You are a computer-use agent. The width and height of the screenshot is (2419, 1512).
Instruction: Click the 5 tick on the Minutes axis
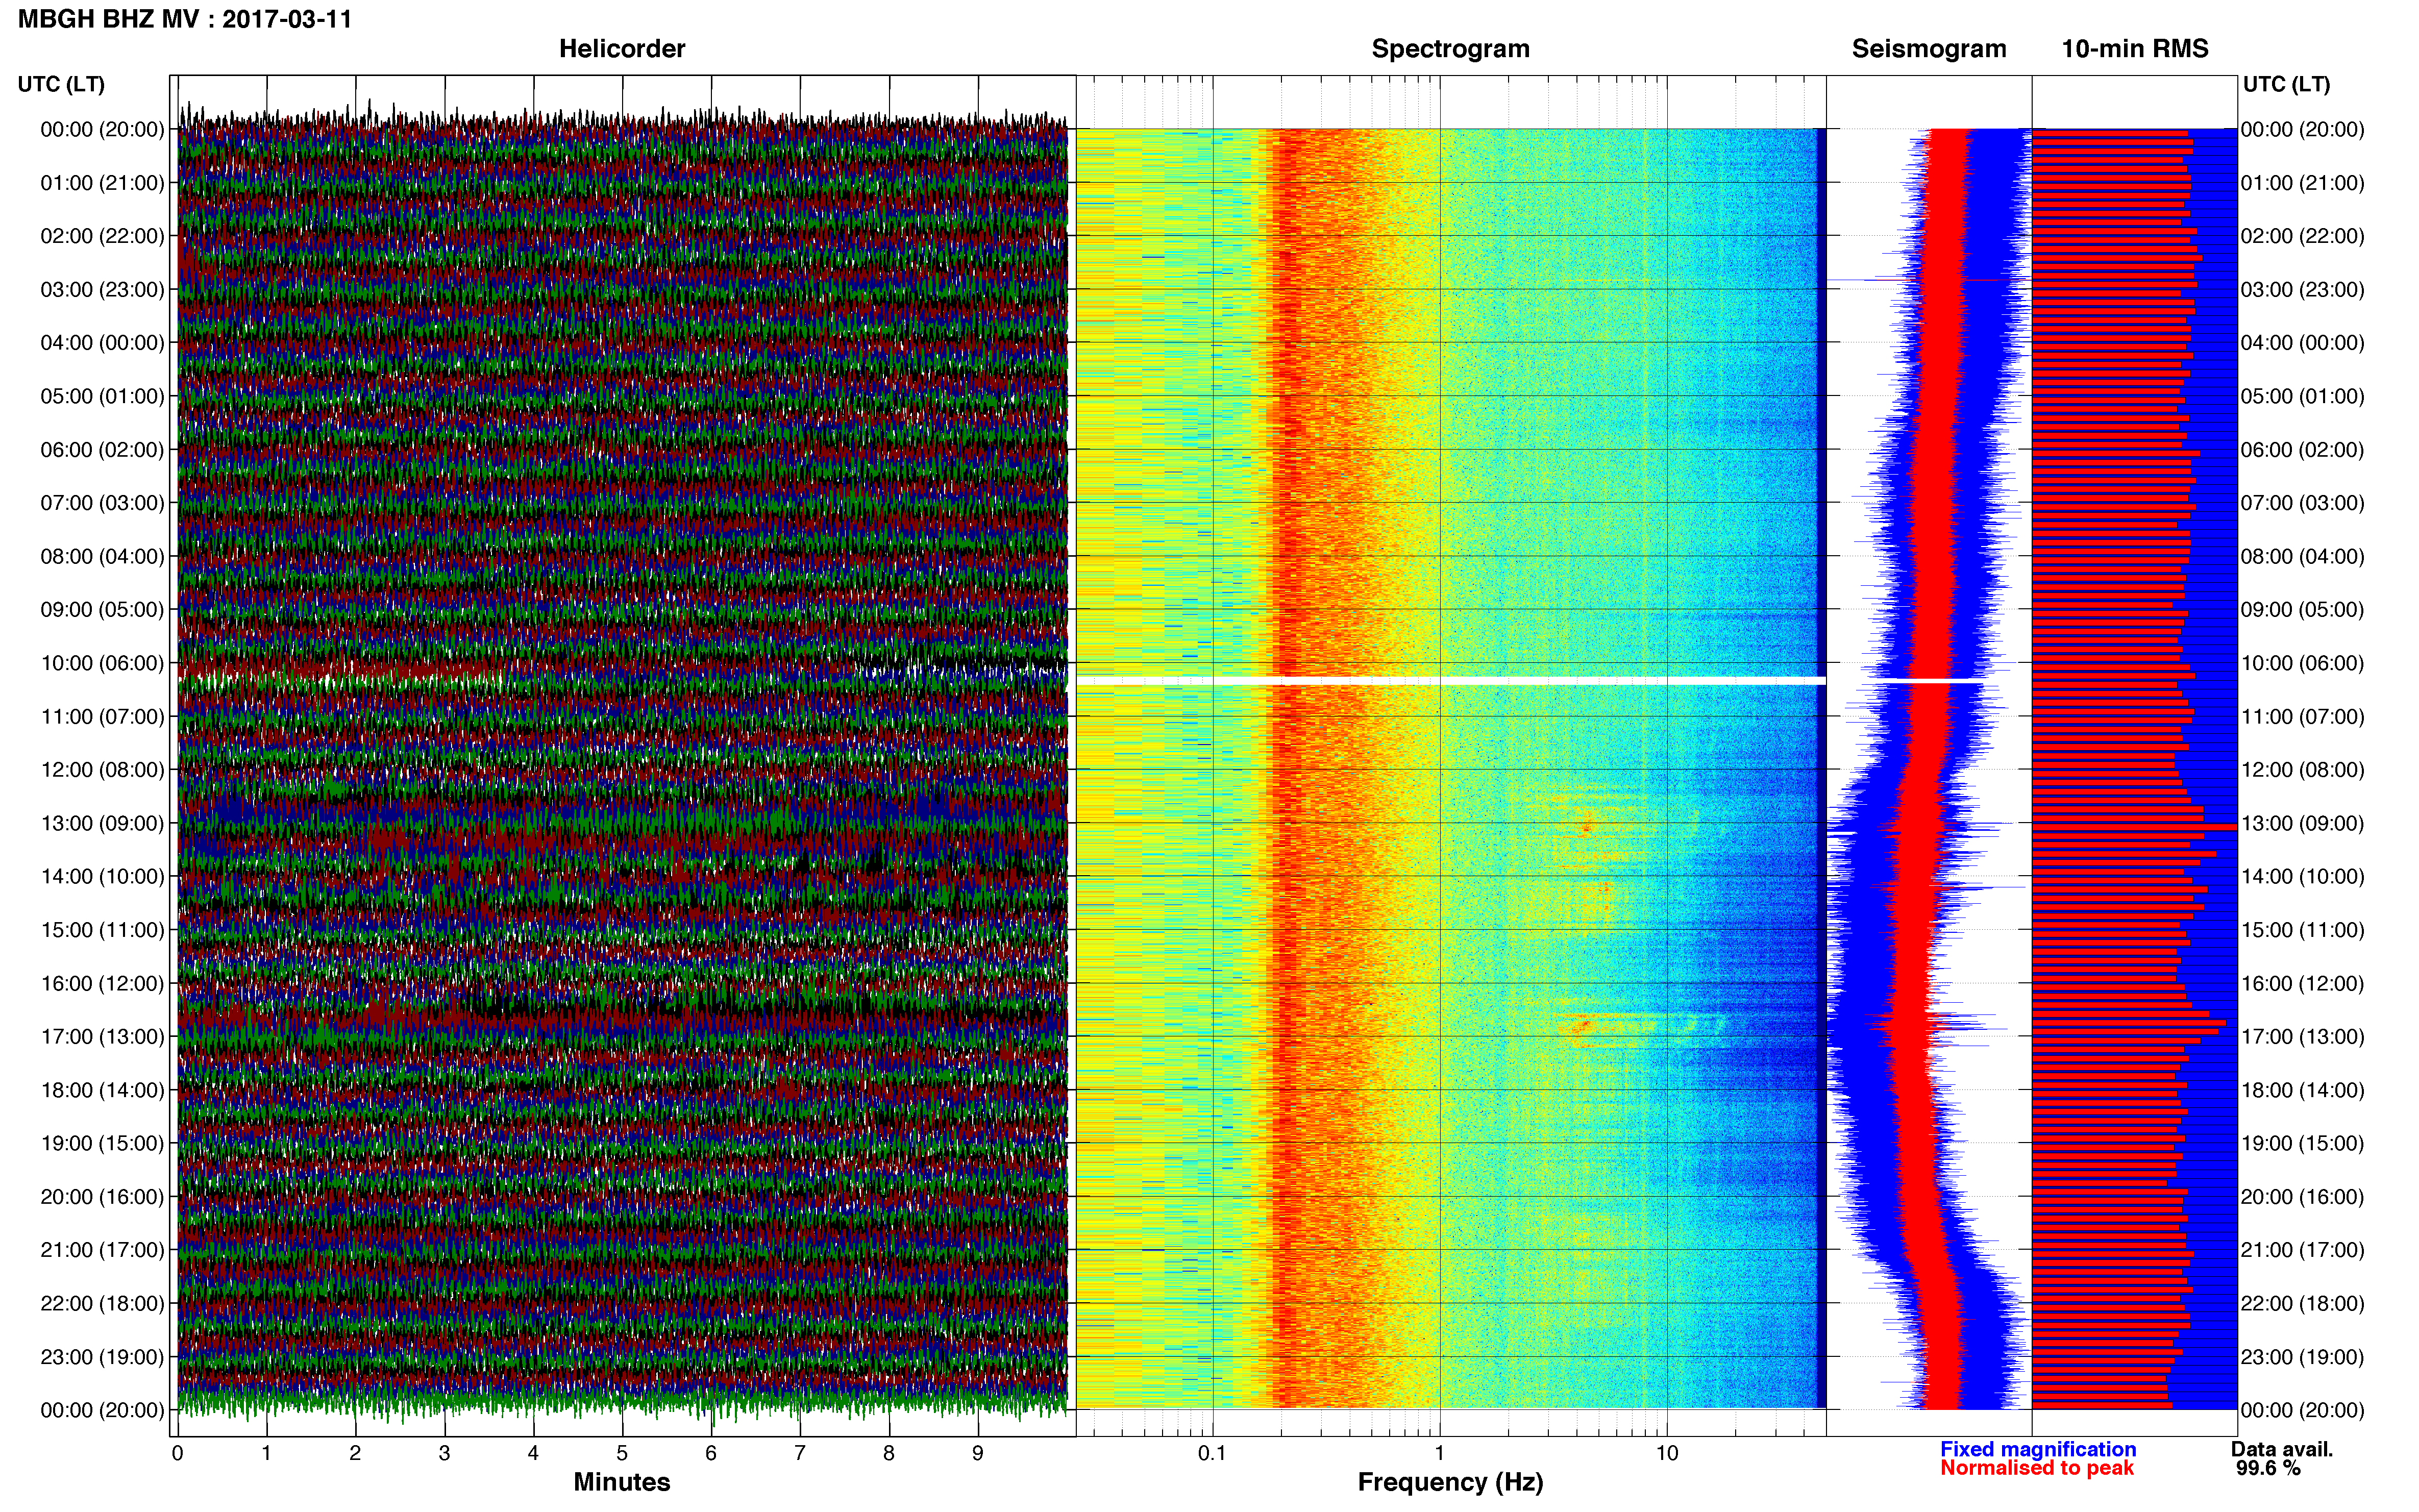click(x=622, y=1453)
